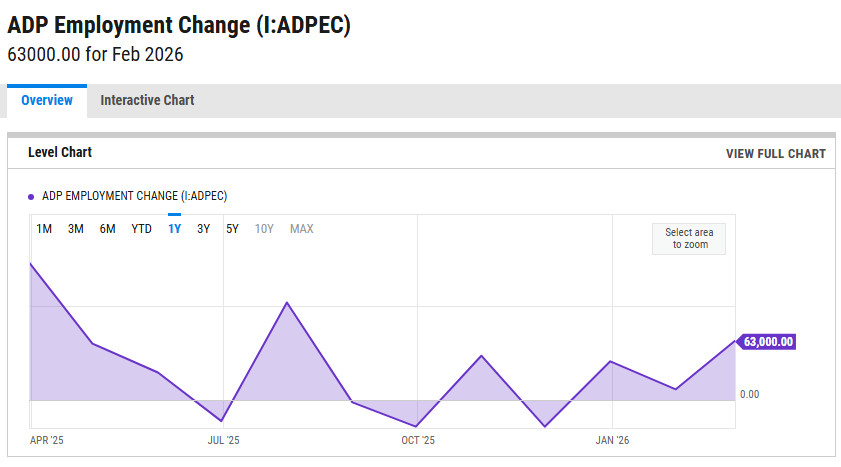Select the Overview tab
Viewport: 841px width, 467px height.
pos(47,100)
